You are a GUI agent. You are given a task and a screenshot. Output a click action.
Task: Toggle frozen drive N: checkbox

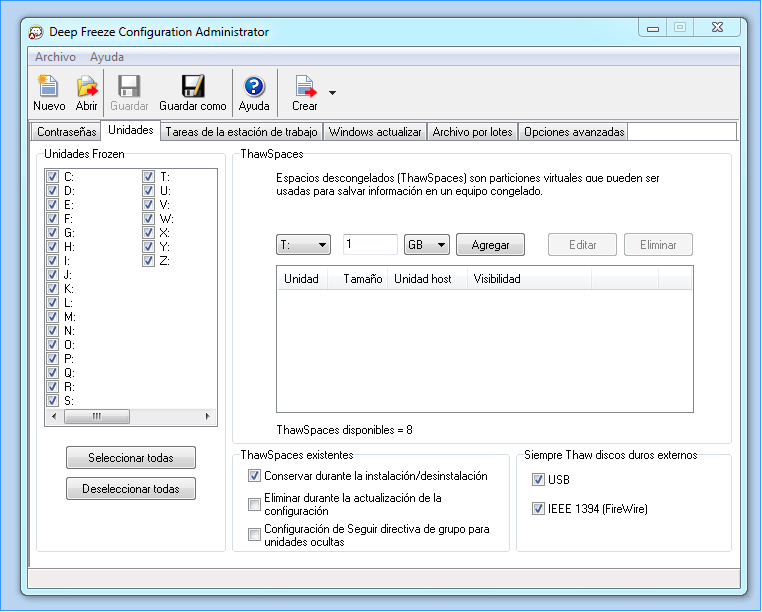[52, 331]
